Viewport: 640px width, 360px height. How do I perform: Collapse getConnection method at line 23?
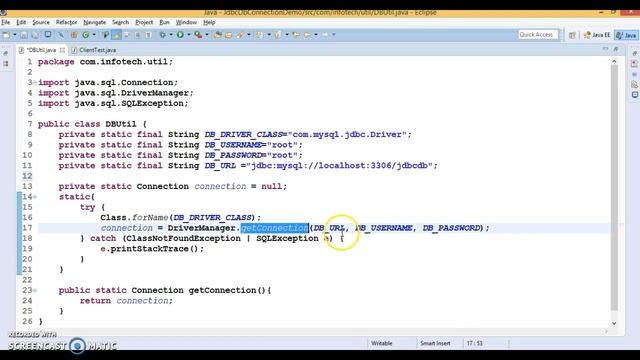coord(35,291)
